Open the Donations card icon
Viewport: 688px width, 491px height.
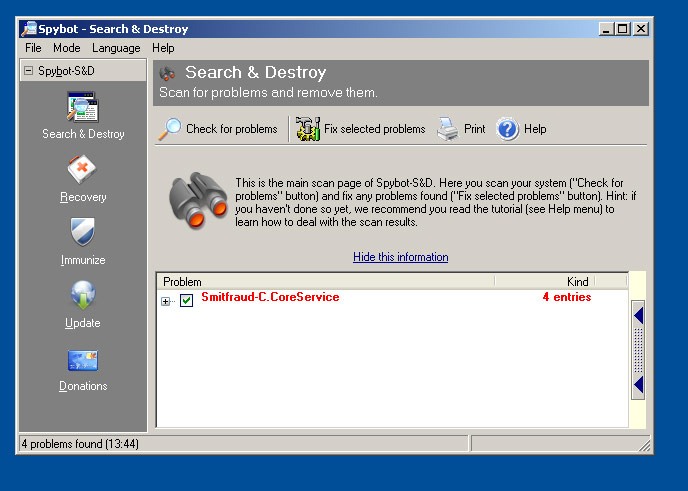(x=82, y=360)
